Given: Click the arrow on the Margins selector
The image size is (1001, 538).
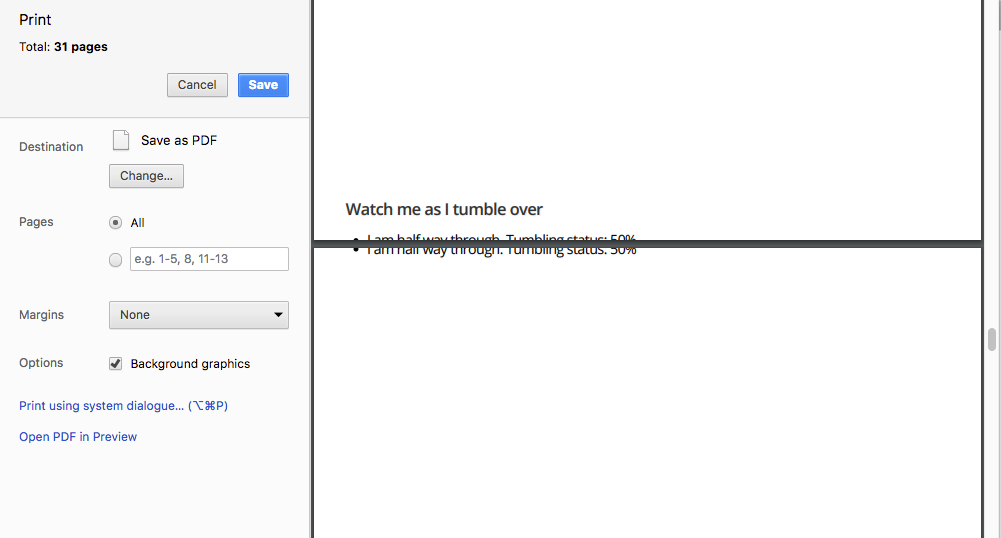Looking at the screenshot, I should (278, 315).
